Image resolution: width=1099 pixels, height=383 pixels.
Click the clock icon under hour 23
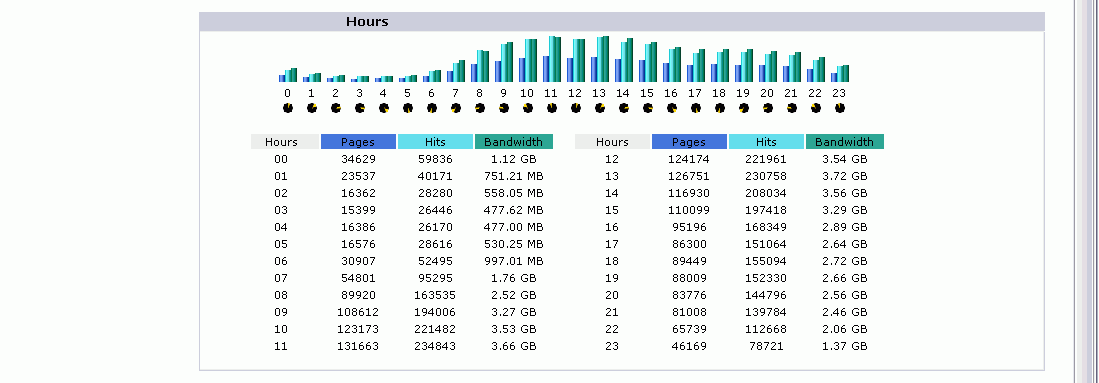tap(840, 108)
